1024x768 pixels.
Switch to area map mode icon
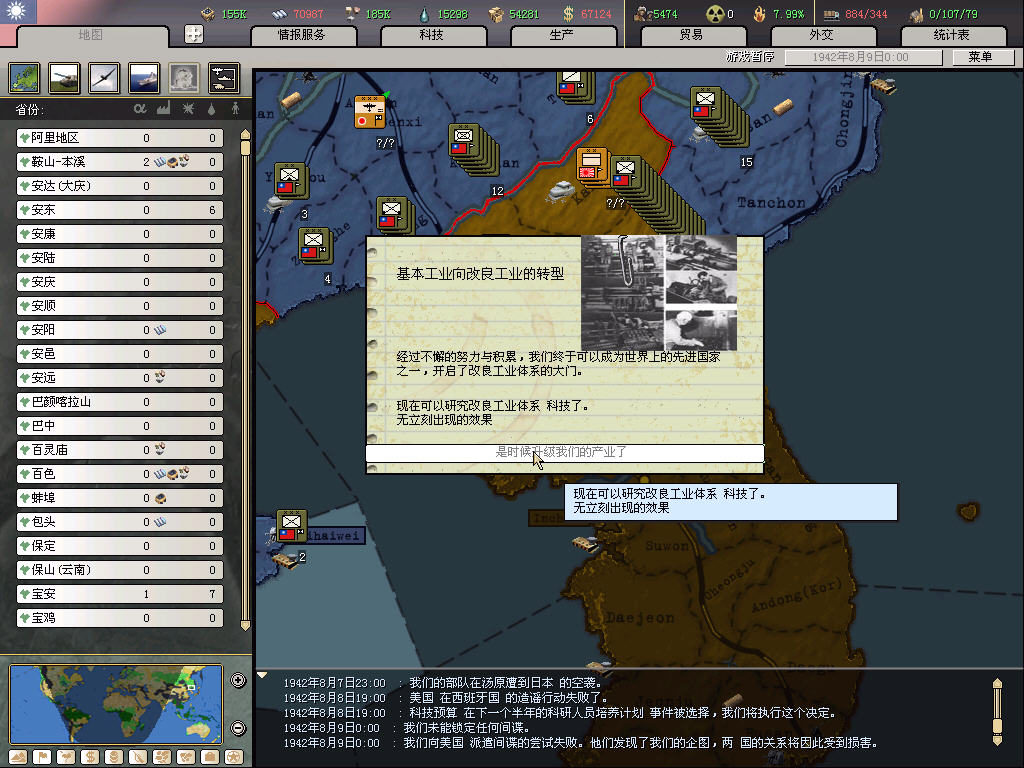click(186, 758)
